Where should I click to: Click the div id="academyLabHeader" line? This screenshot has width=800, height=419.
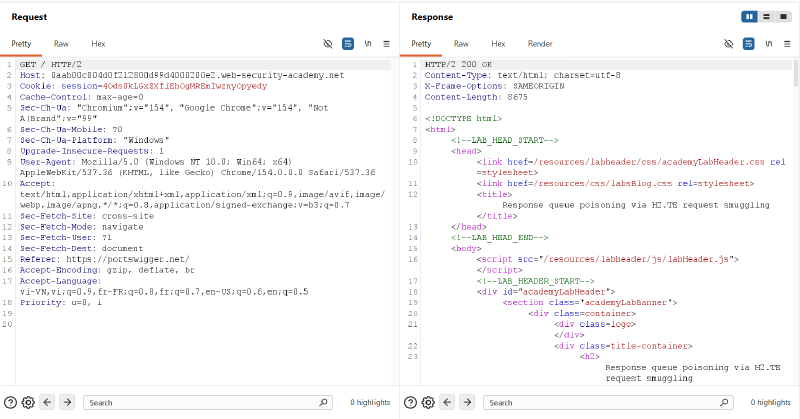546,292
